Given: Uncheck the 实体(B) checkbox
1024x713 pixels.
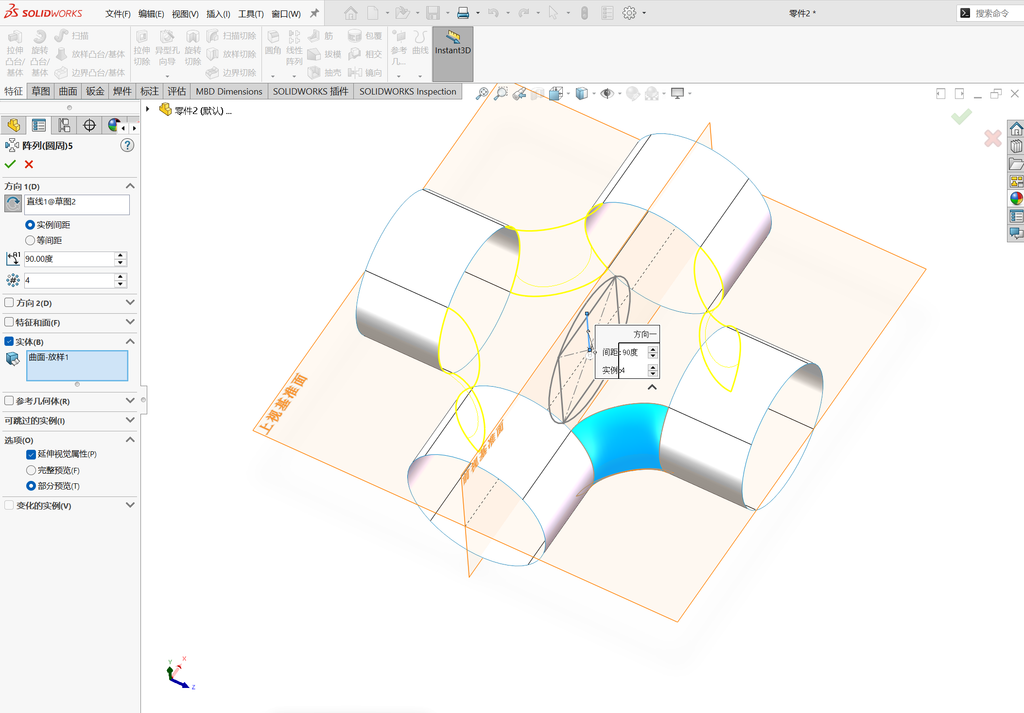Looking at the screenshot, I should tap(9, 341).
